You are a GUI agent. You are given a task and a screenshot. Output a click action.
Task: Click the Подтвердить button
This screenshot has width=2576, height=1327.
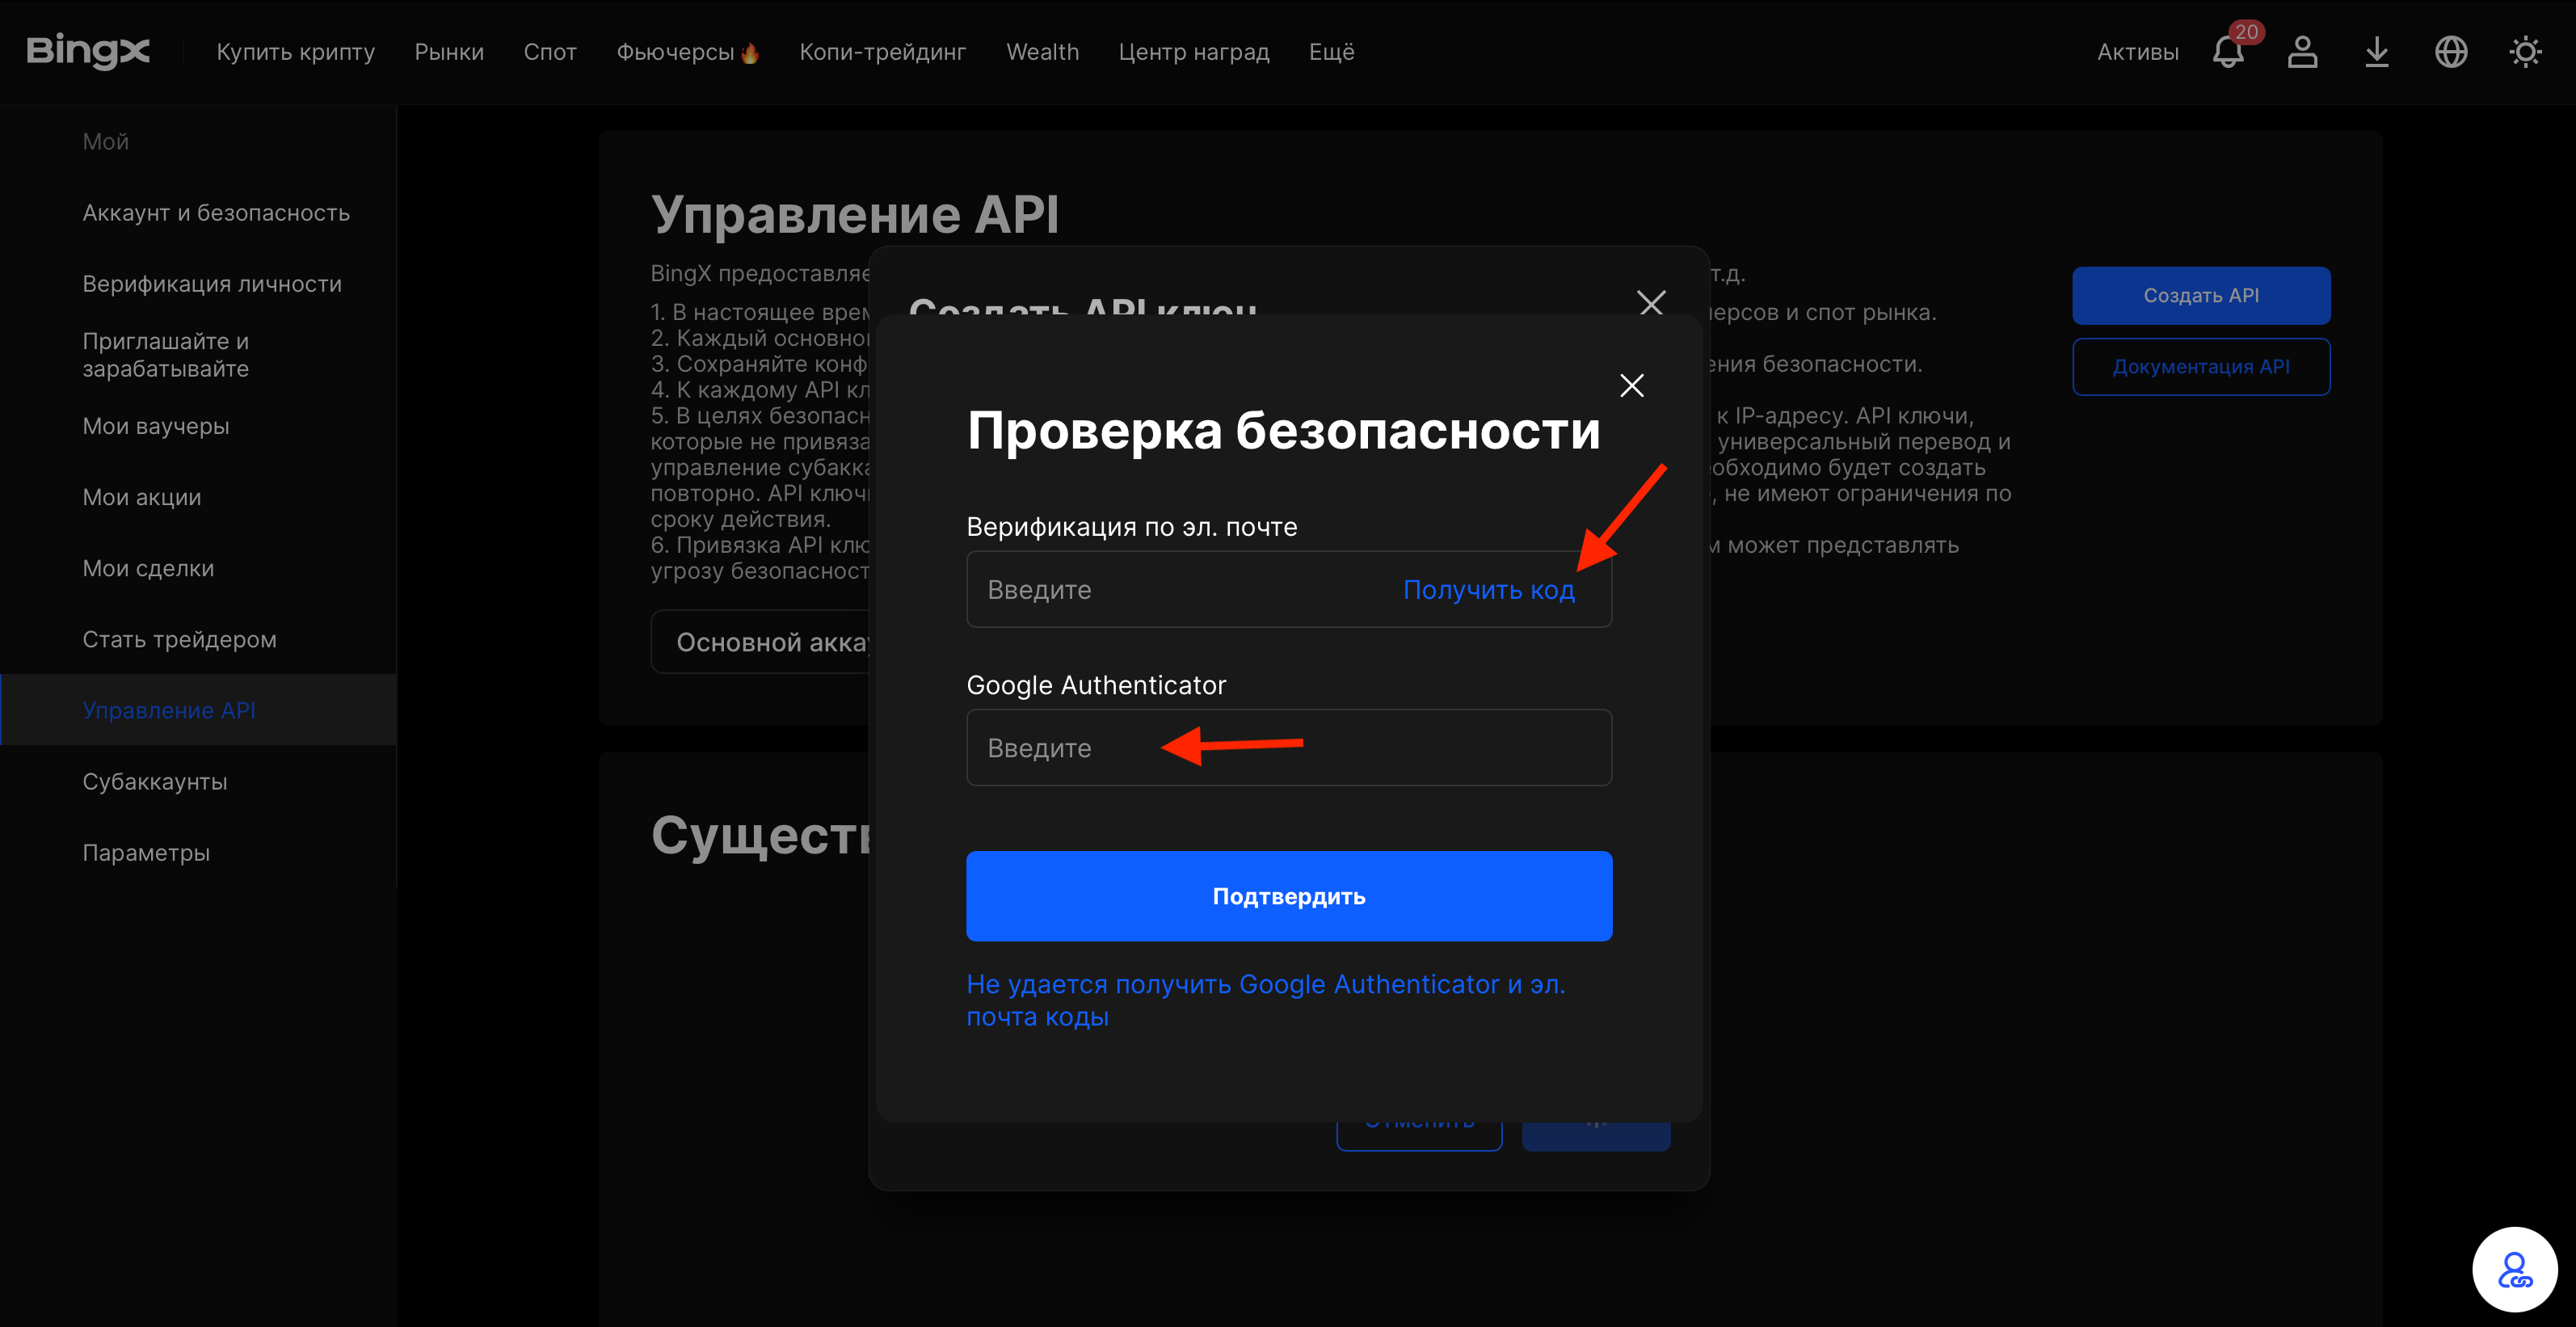point(1289,896)
